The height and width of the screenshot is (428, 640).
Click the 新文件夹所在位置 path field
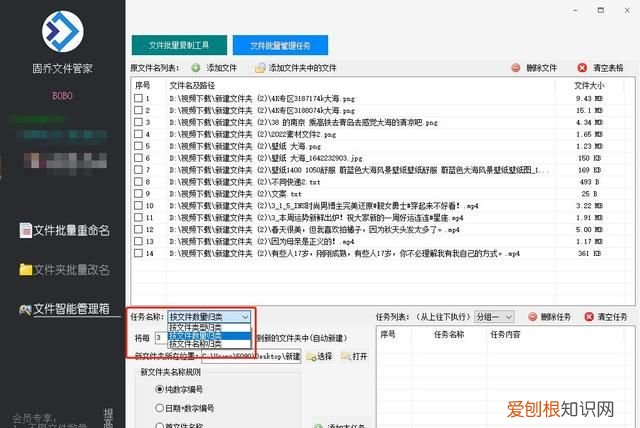pos(251,356)
